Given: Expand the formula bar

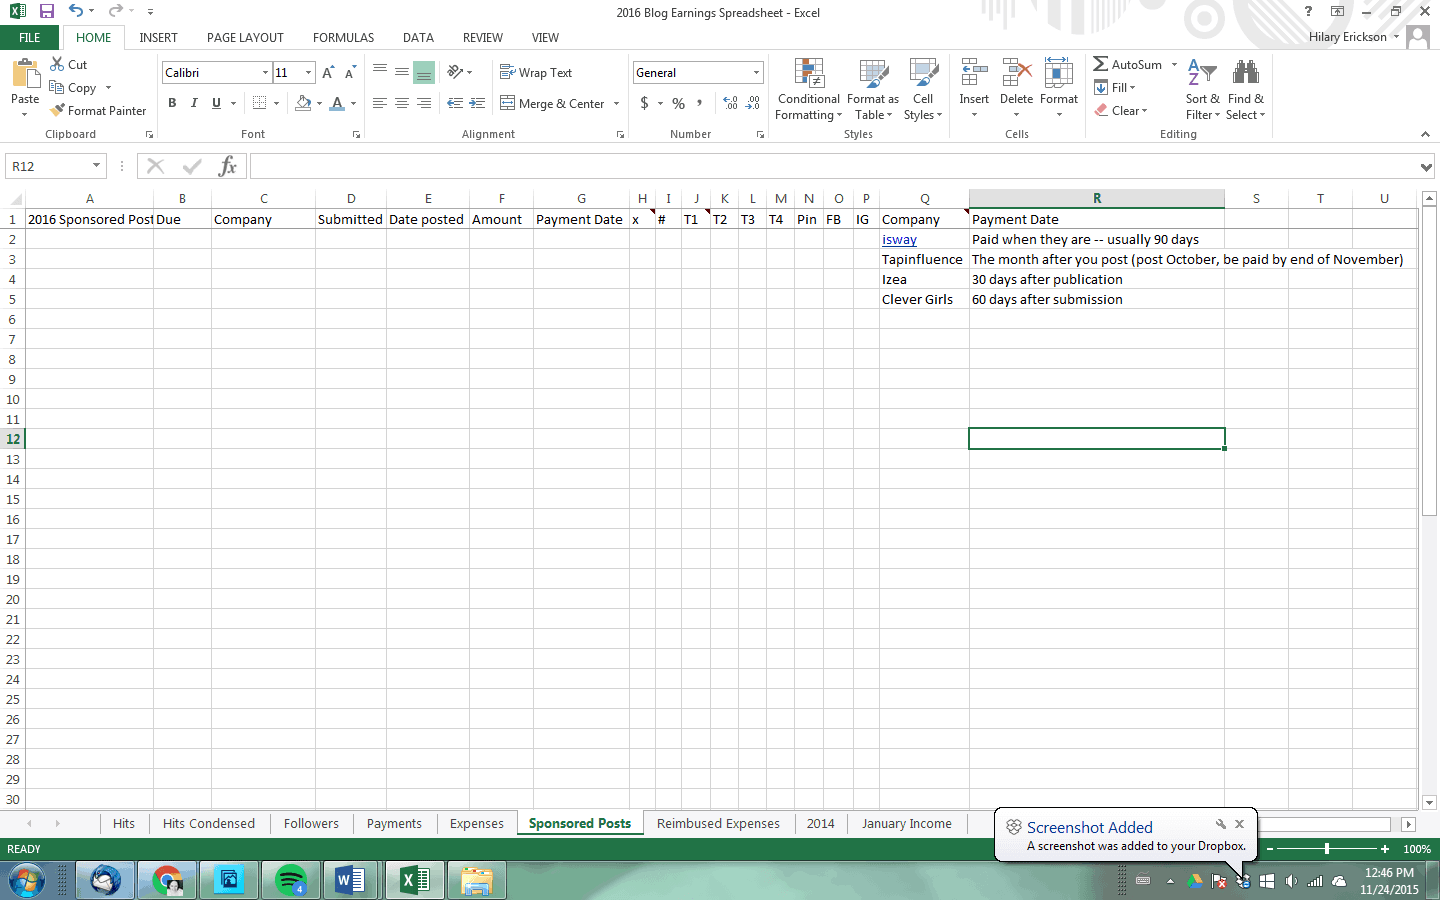Looking at the screenshot, I should point(1426,167).
